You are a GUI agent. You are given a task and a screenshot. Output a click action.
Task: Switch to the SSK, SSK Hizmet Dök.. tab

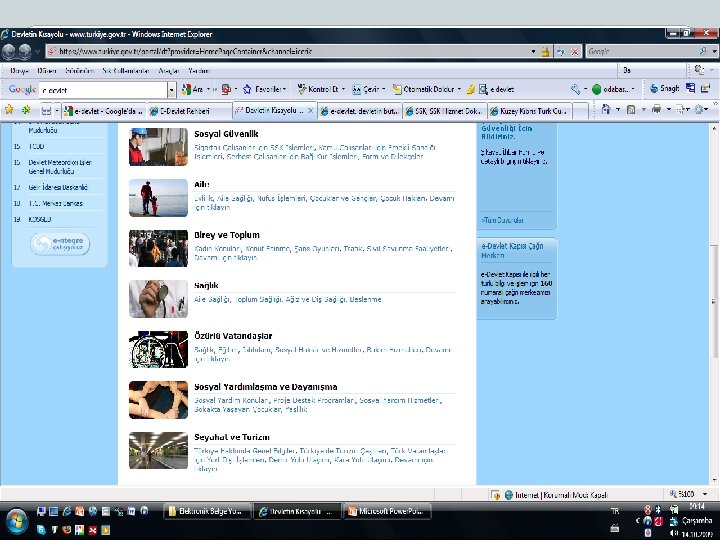[443, 111]
